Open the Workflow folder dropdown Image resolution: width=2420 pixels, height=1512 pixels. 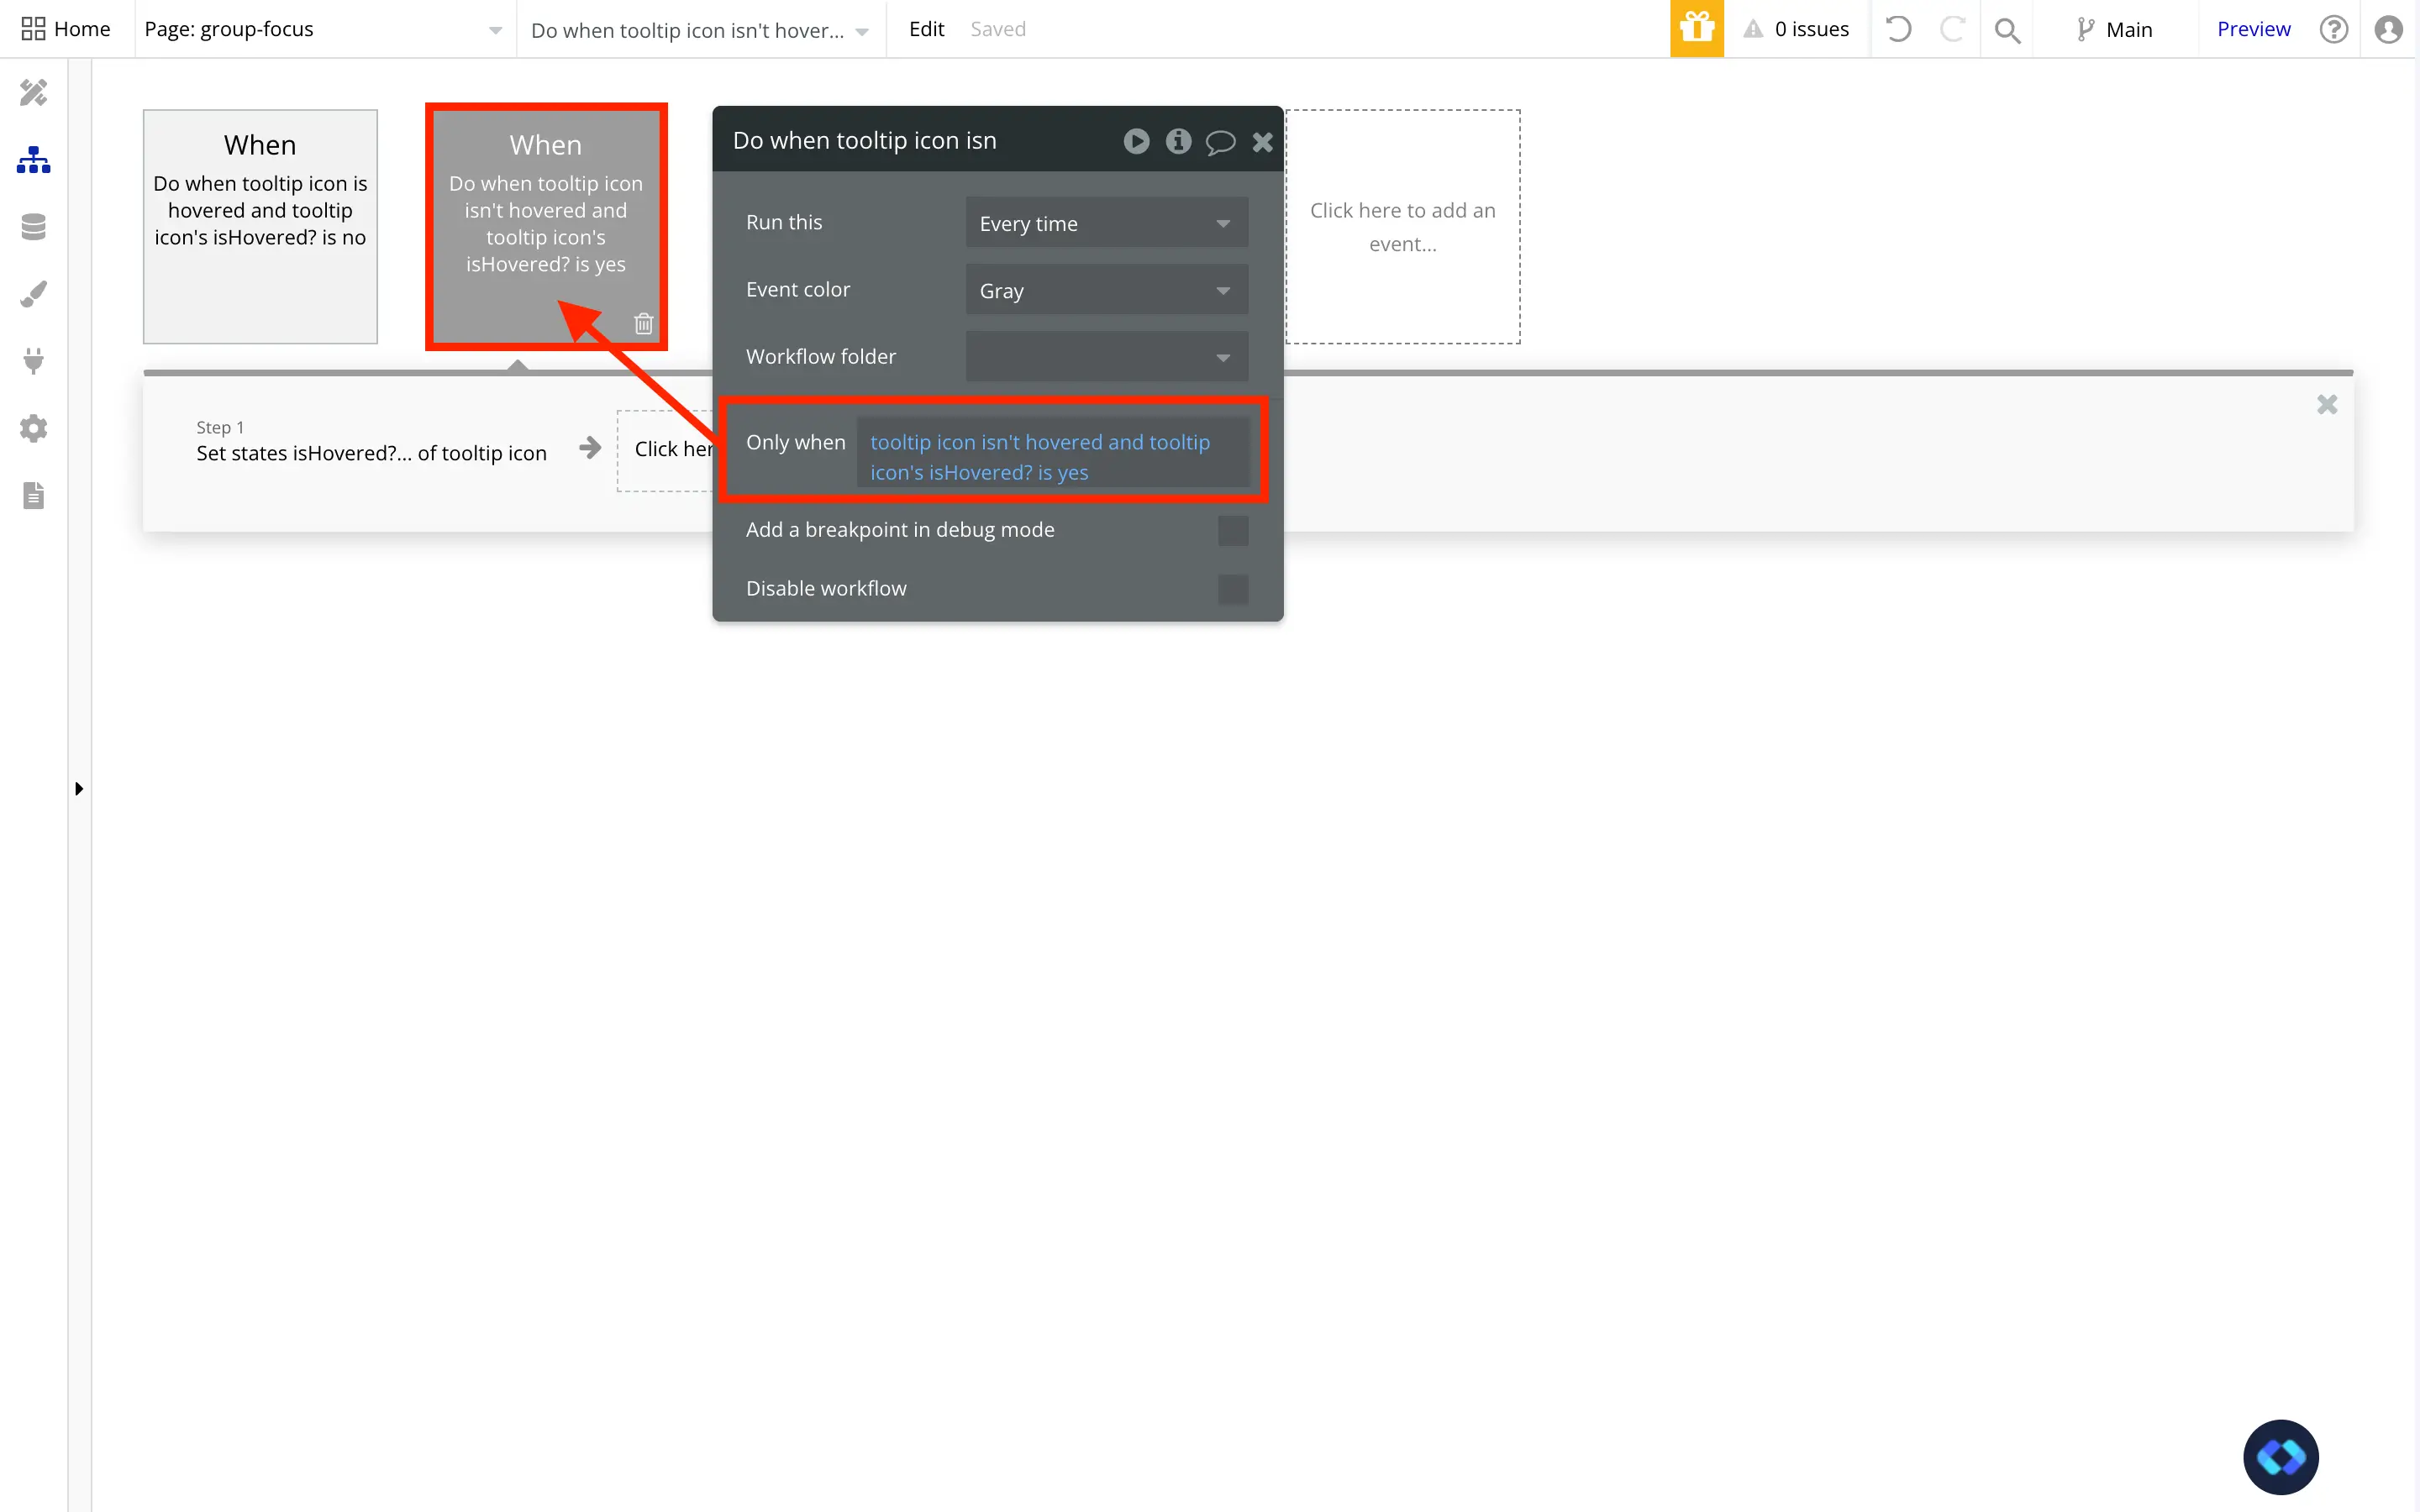coord(1106,356)
